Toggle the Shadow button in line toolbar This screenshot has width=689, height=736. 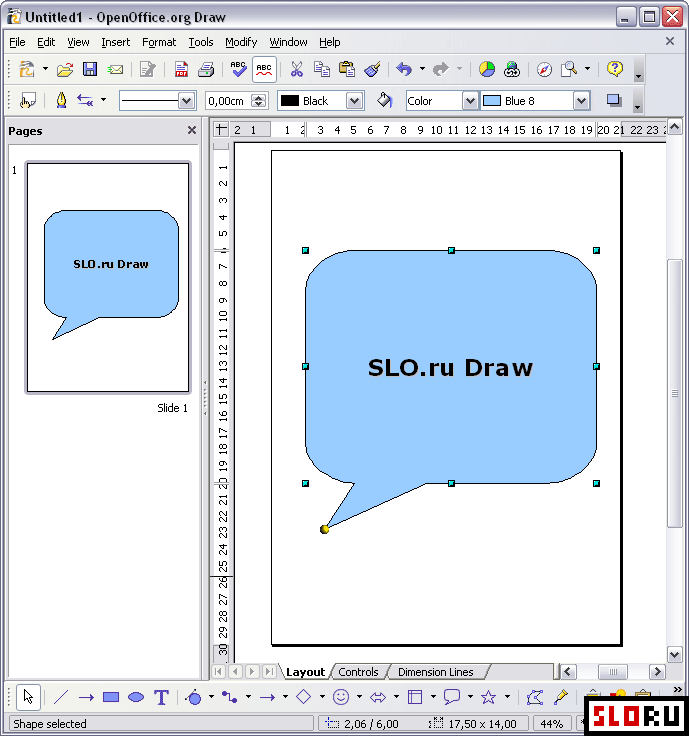tap(614, 101)
